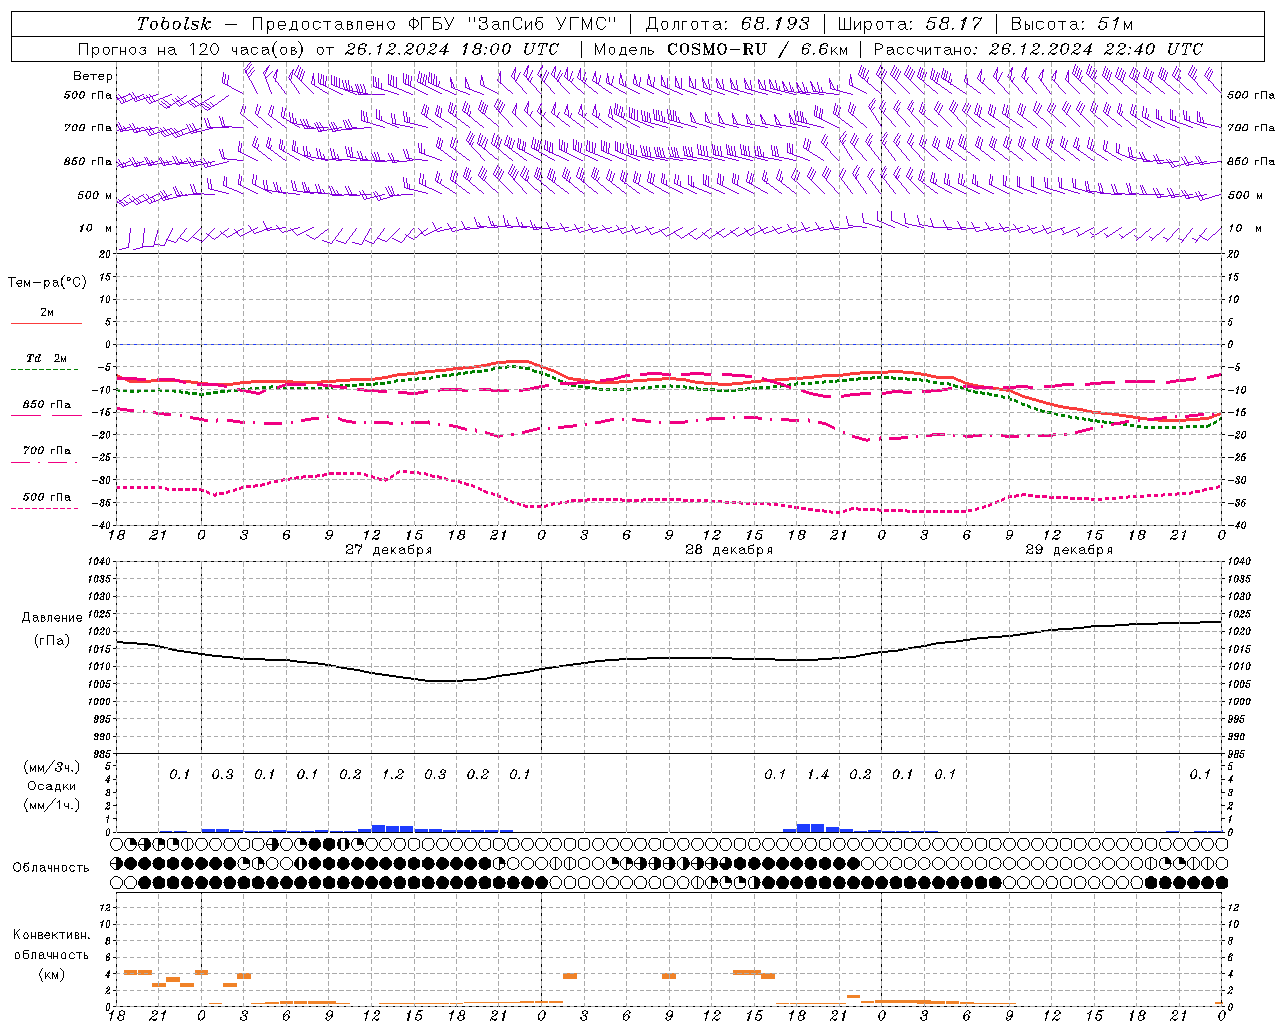This screenshot has width=1280, height=1024.
Task: Click the '28 декабря' date label
Action: pos(729,550)
